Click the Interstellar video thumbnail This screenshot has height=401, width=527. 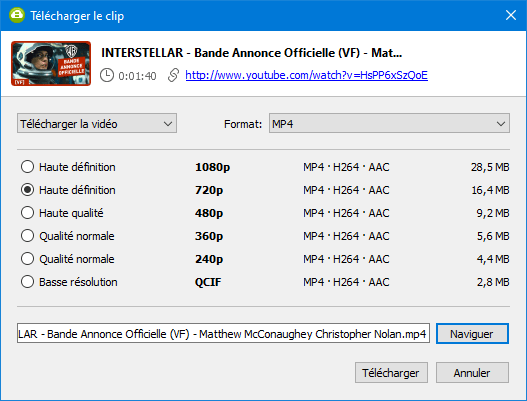(51, 64)
